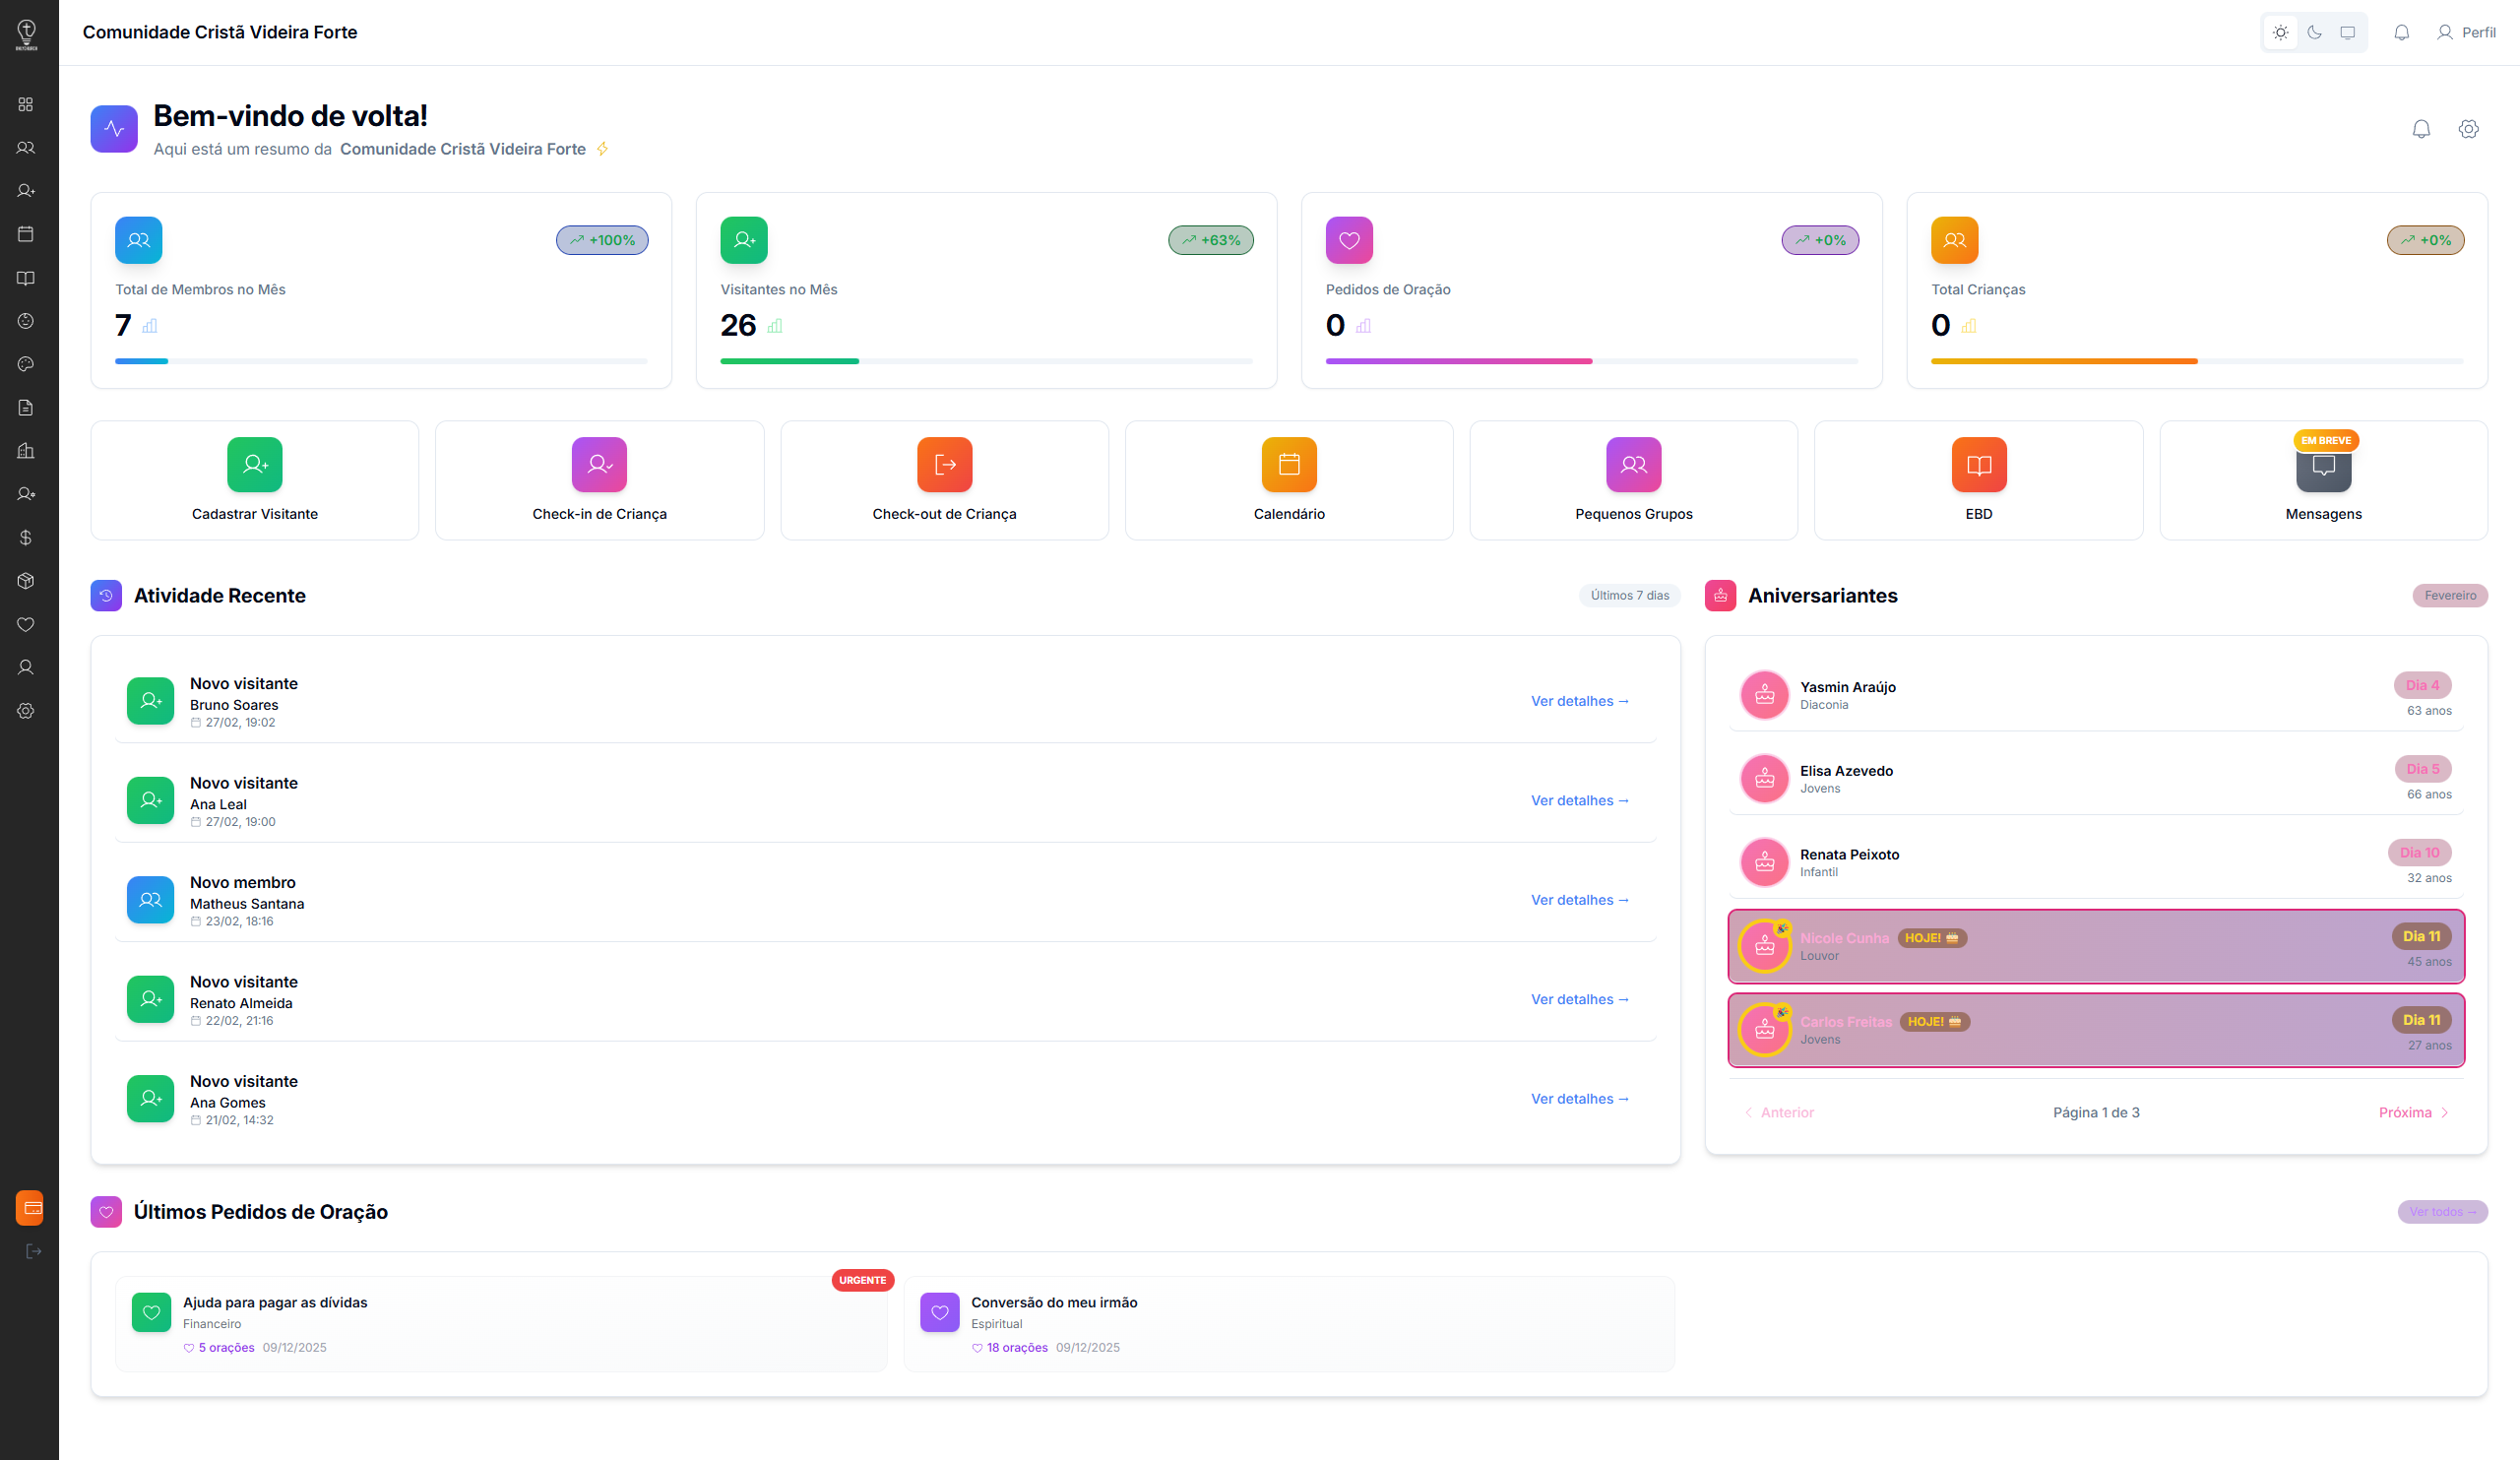Select Nicole Cunha birthday row
The height and width of the screenshot is (1460, 2520).
(x=2096, y=946)
